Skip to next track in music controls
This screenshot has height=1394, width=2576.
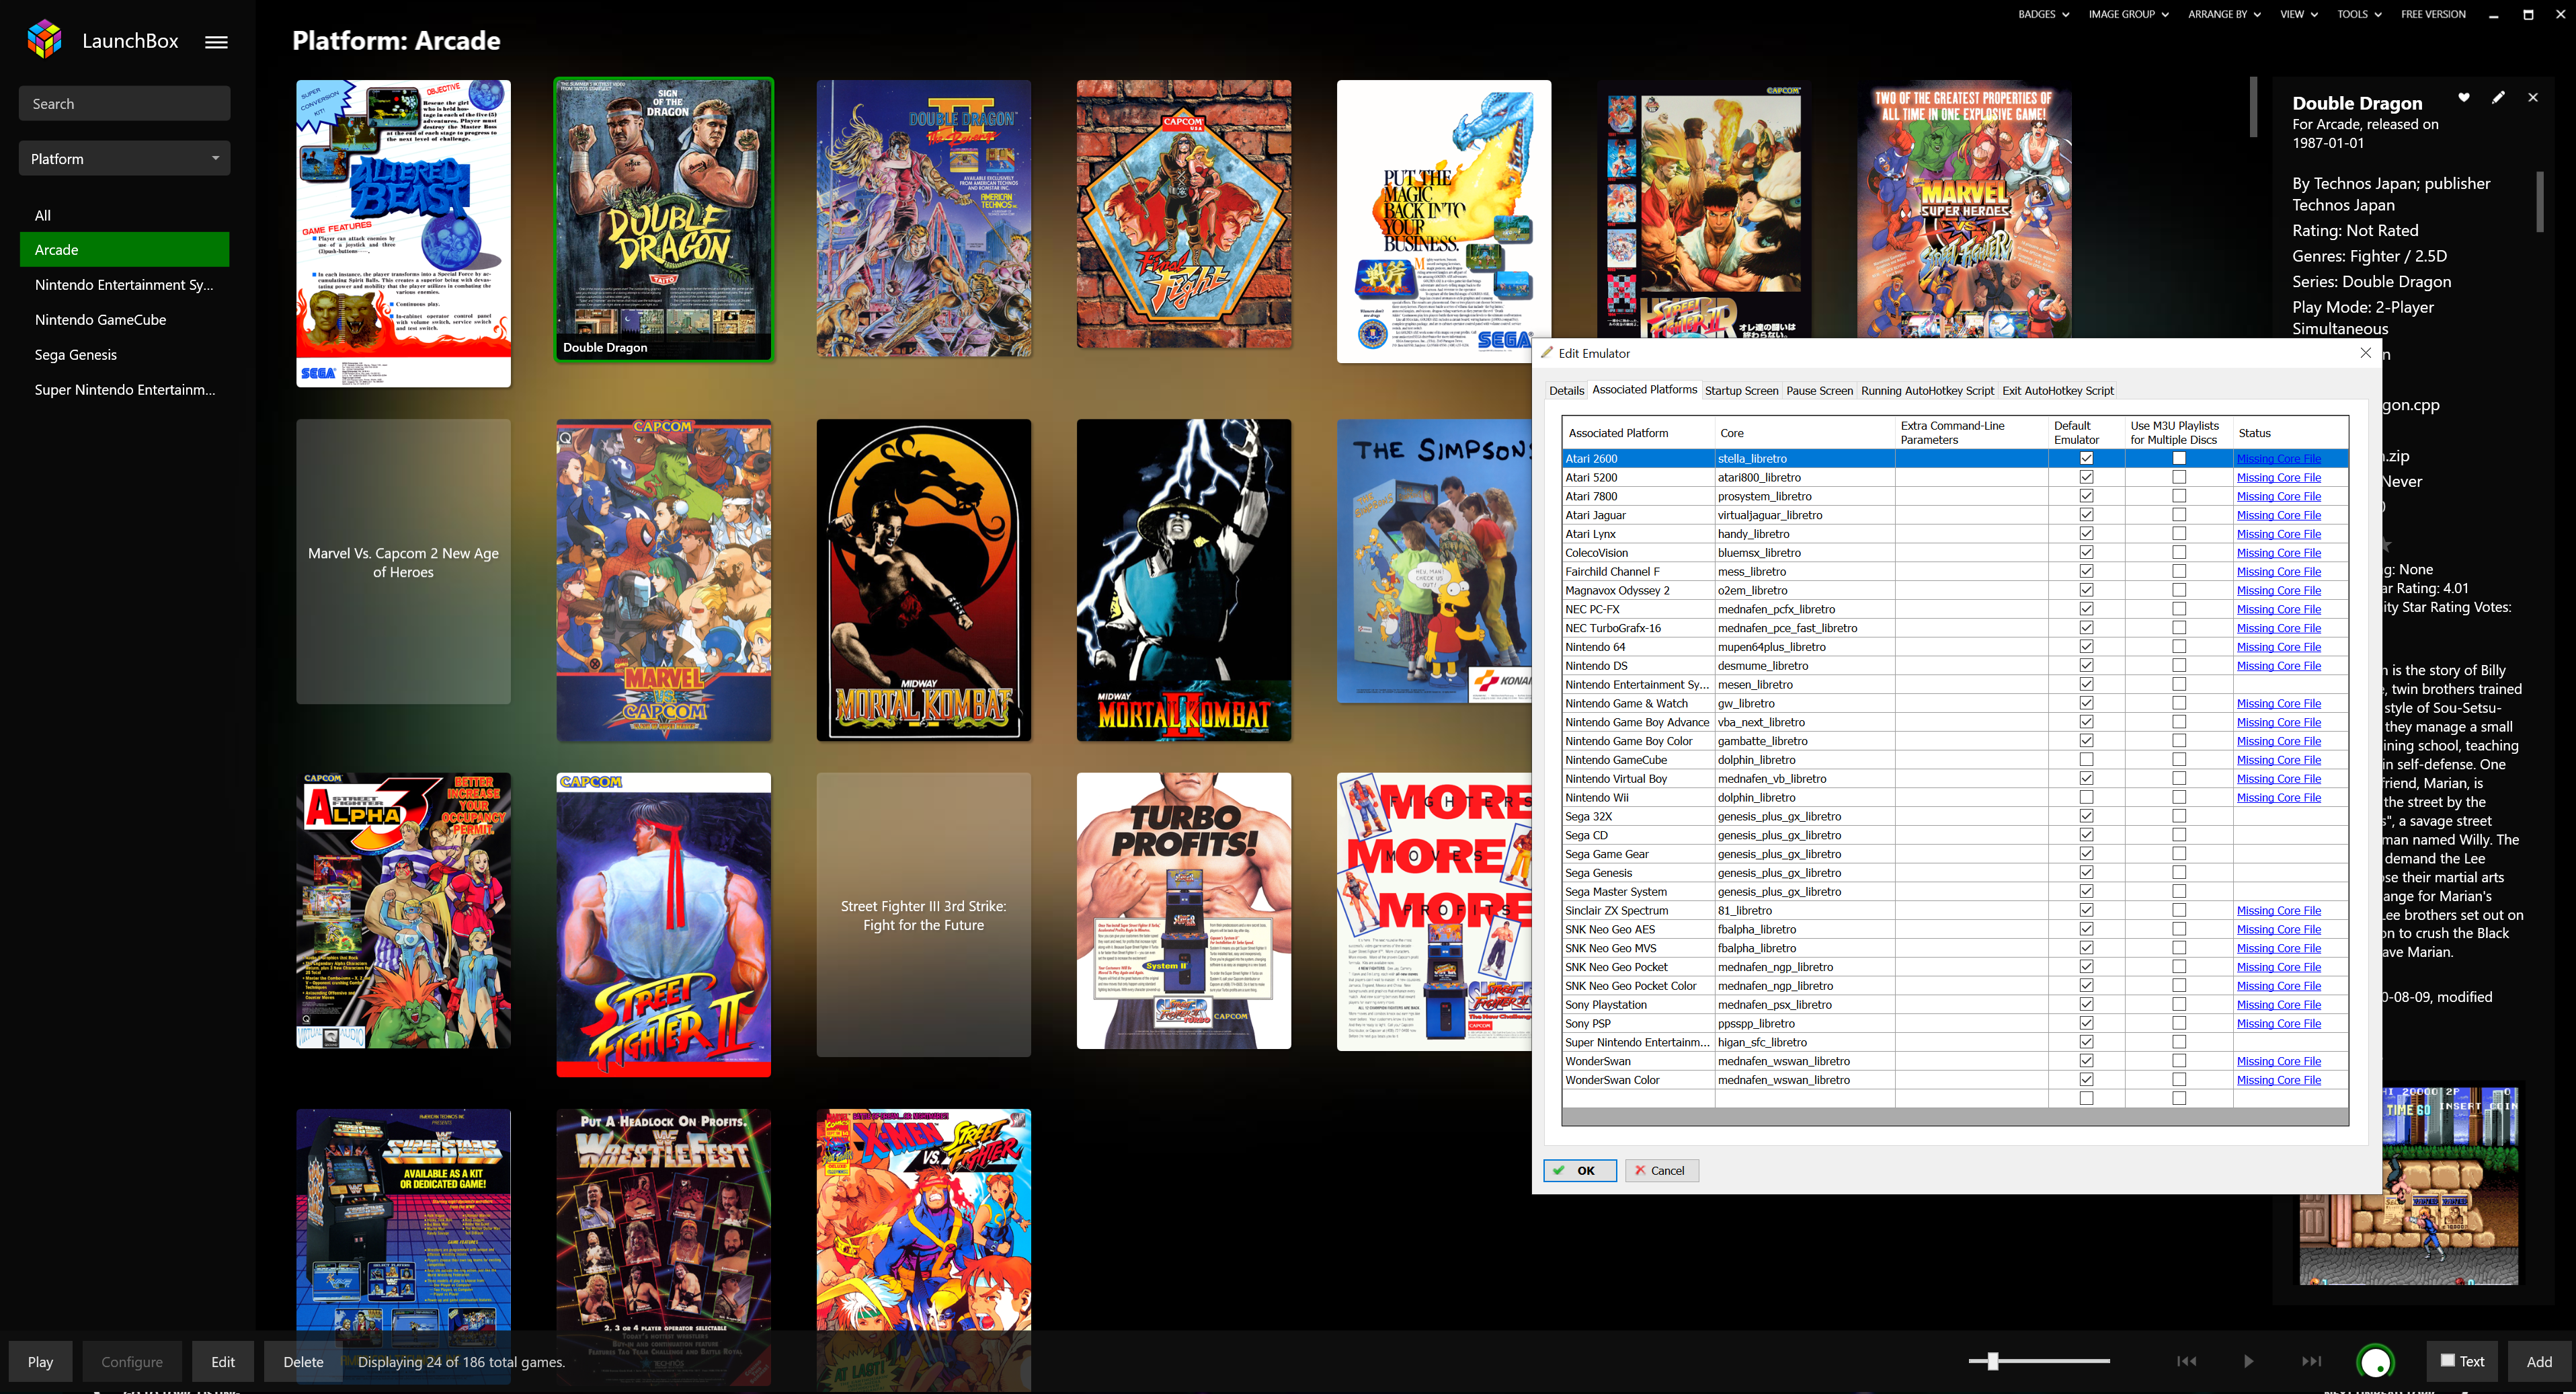[x=2311, y=1361]
